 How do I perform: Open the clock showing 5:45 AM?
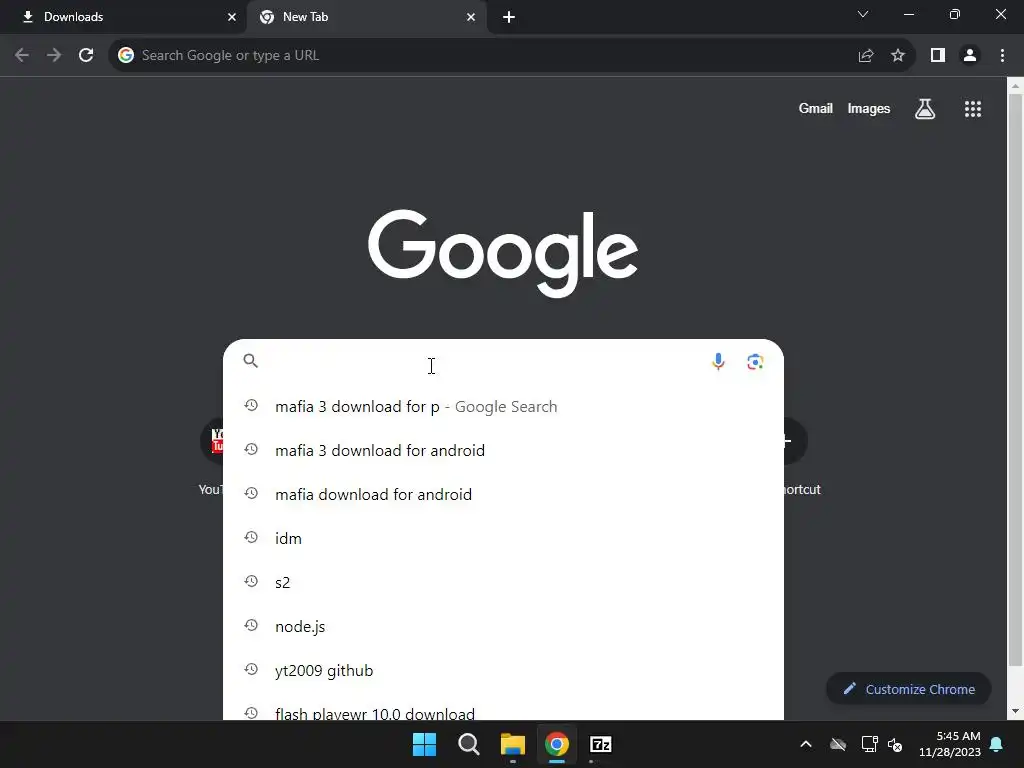(950, 744)
